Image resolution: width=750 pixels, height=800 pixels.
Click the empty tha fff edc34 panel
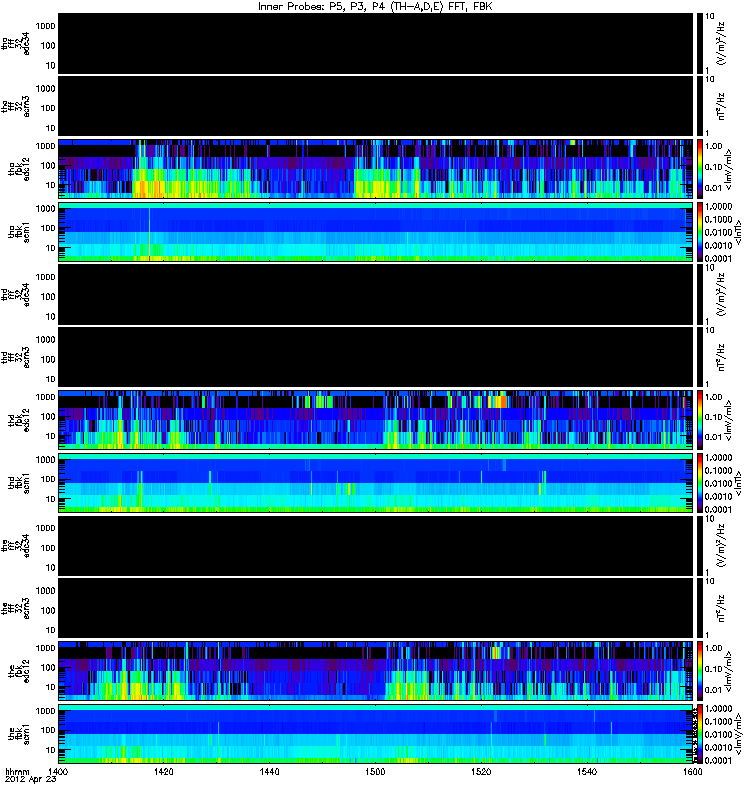[376, 44]
